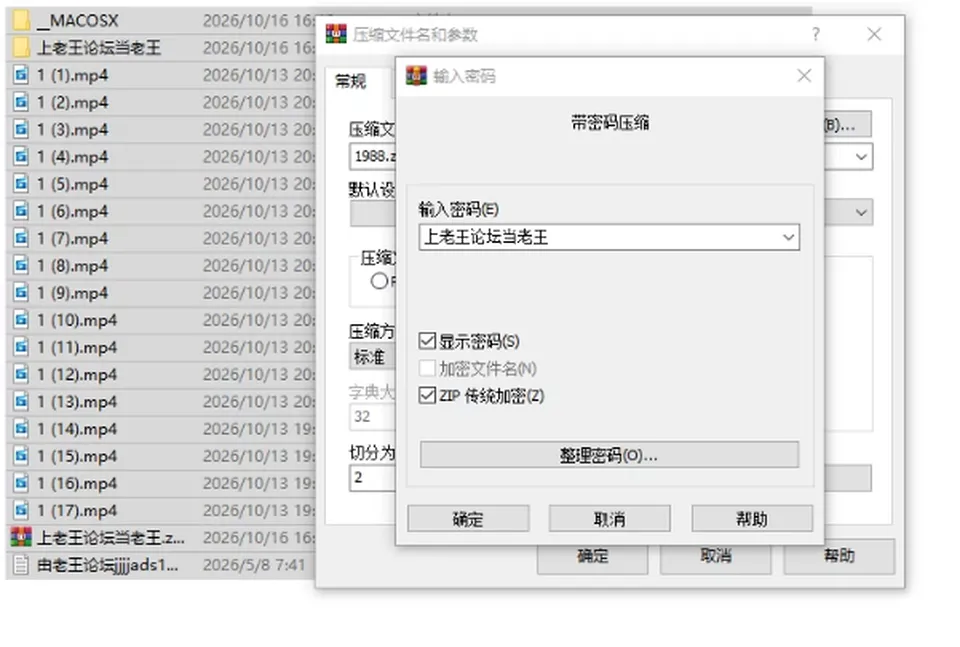Click the dictionary size field showing 32
The image size is (960, 647).
click(373, 416)
